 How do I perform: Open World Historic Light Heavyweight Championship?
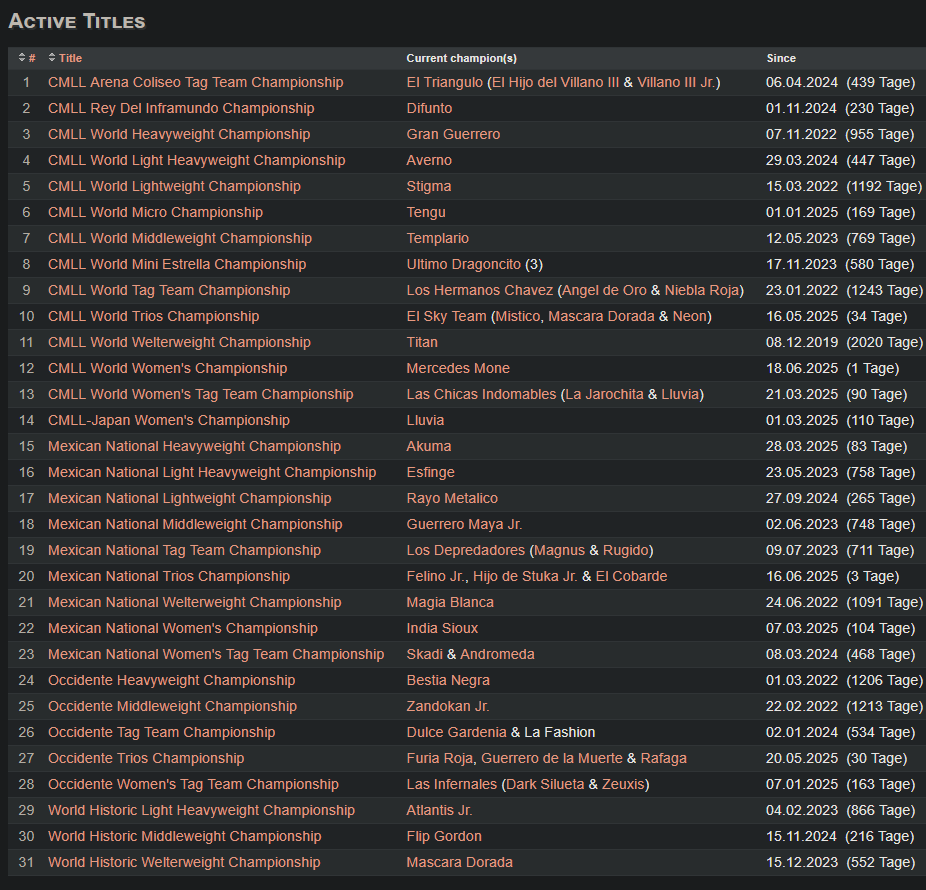tap(201, 810)
